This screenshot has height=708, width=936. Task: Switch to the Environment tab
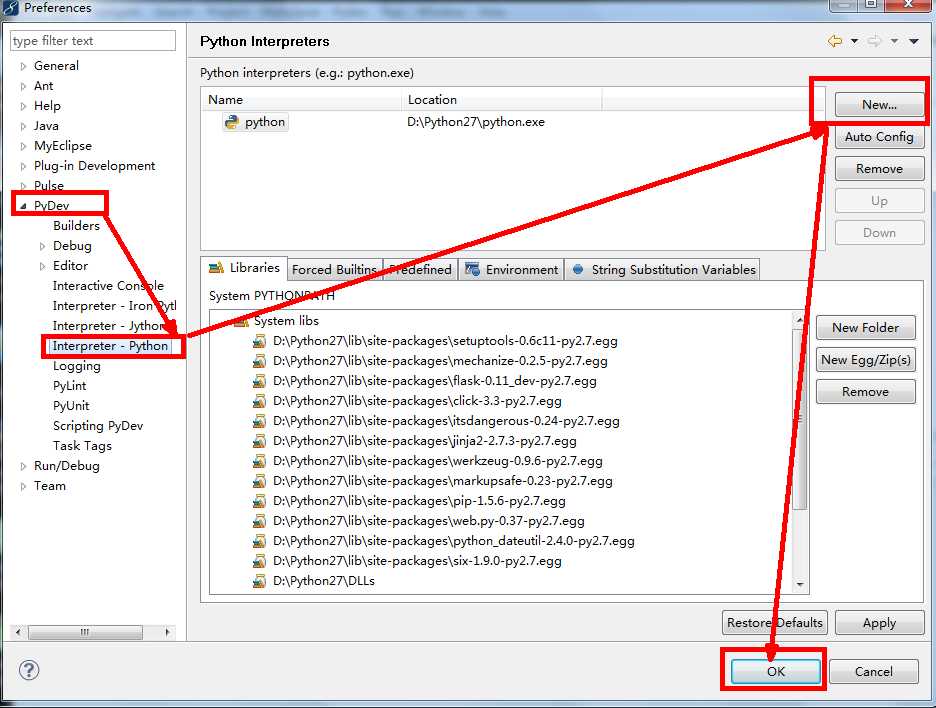click(512, 270)
